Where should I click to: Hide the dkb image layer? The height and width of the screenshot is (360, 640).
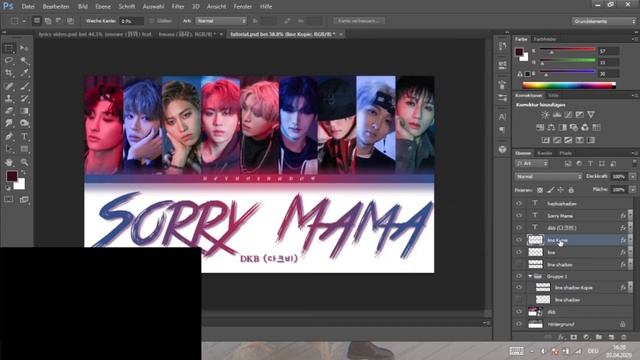[519, 312]
